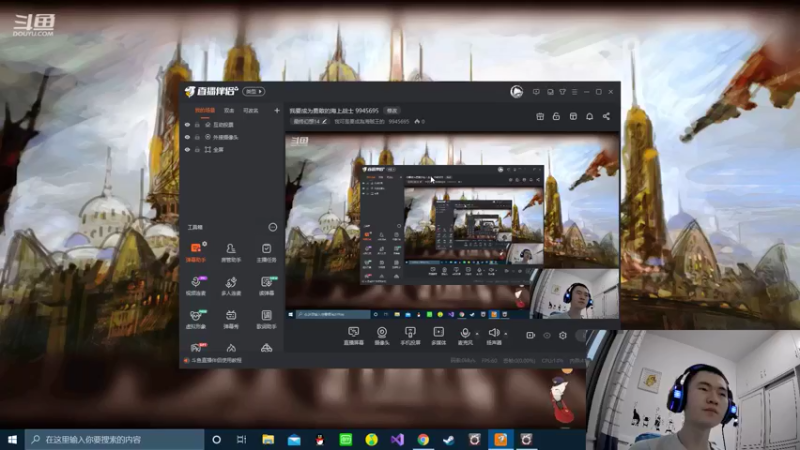Click the Windows taskbar search box

pyautogui.click(x=114, y=439)
